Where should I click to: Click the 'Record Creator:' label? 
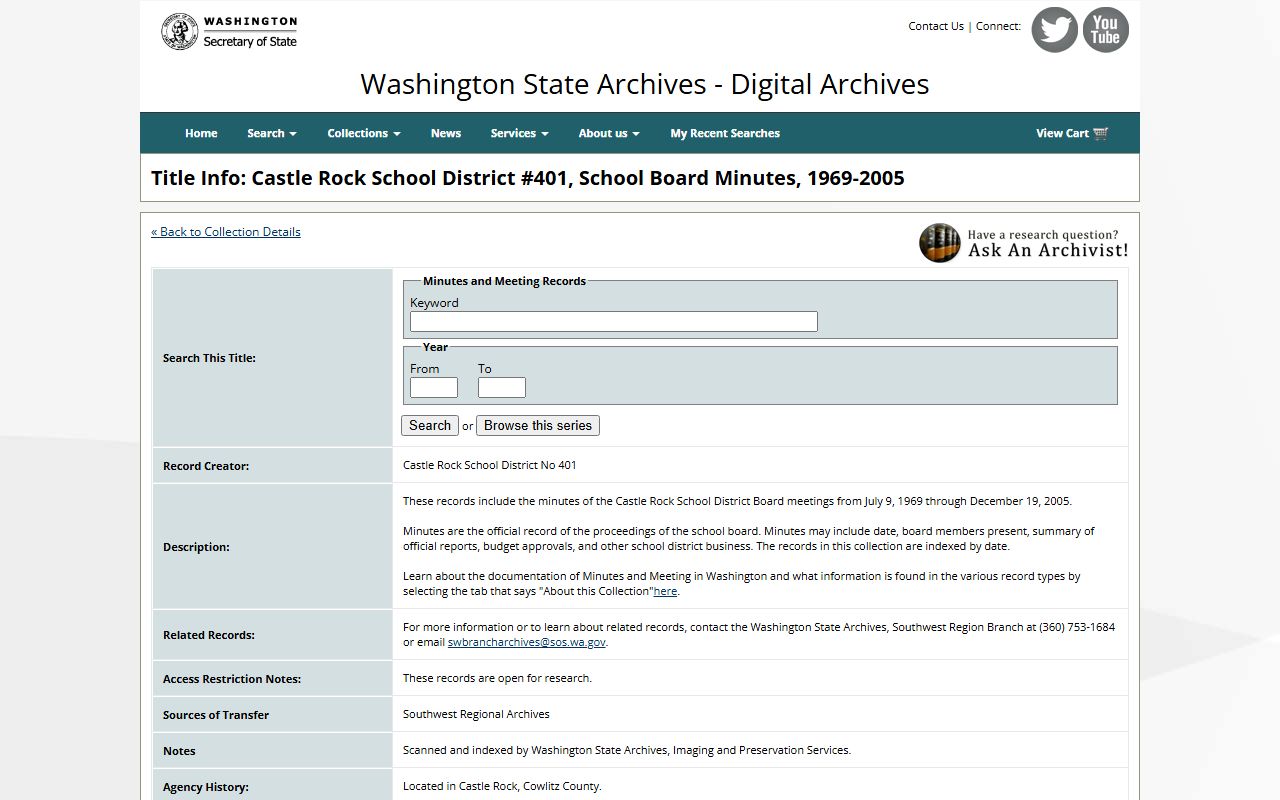click(206, 466)
